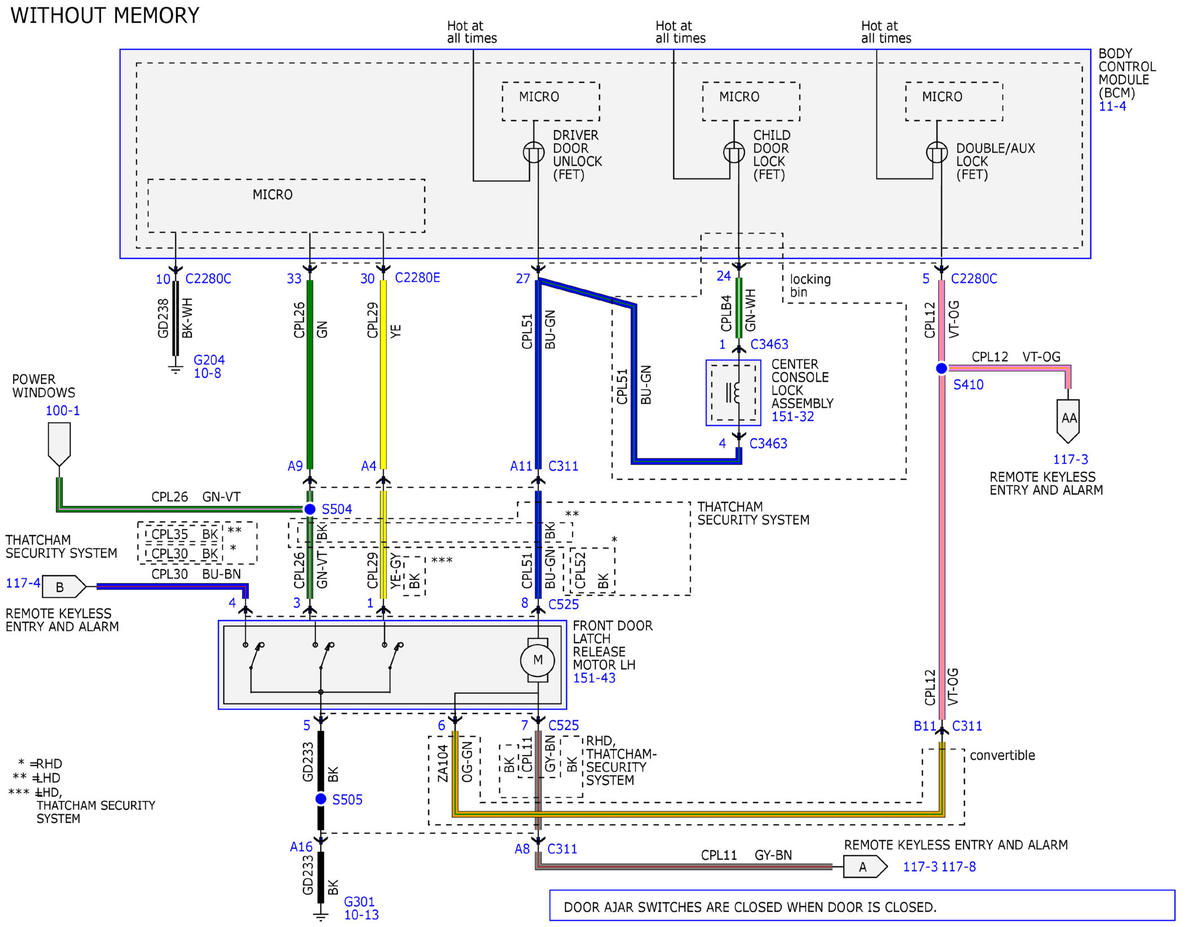Viewport: 1200px width, 927px height.
Task: Click the "locking bin" label
Action: [810, 286]
